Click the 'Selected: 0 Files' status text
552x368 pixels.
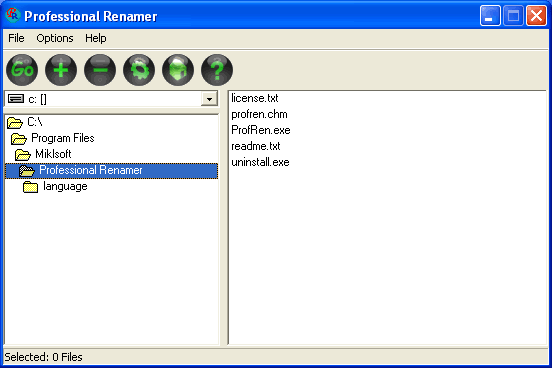tap(43, 357)
